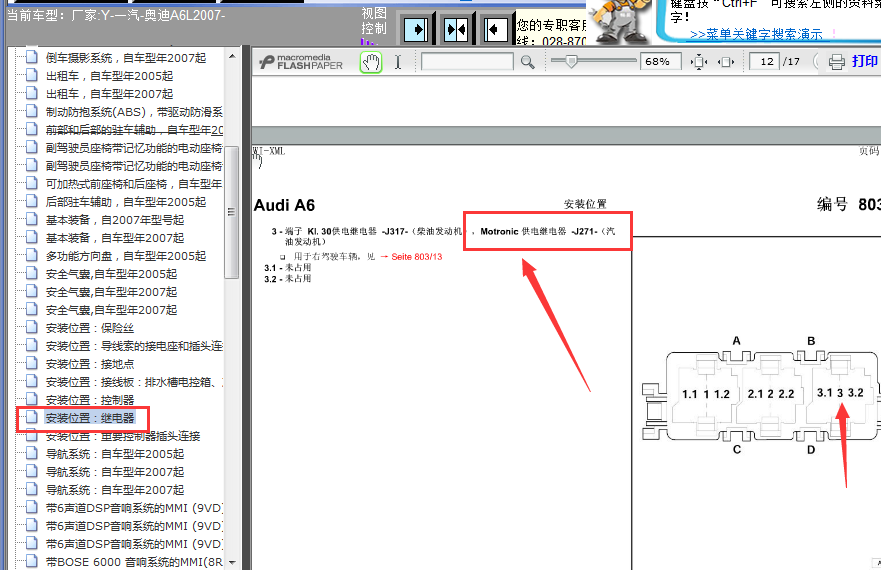The width and height of the screenshot is (881, 570).
Task: Open 安装位置：导线索的接电座和插头连 entry
Action: point(134,346)
